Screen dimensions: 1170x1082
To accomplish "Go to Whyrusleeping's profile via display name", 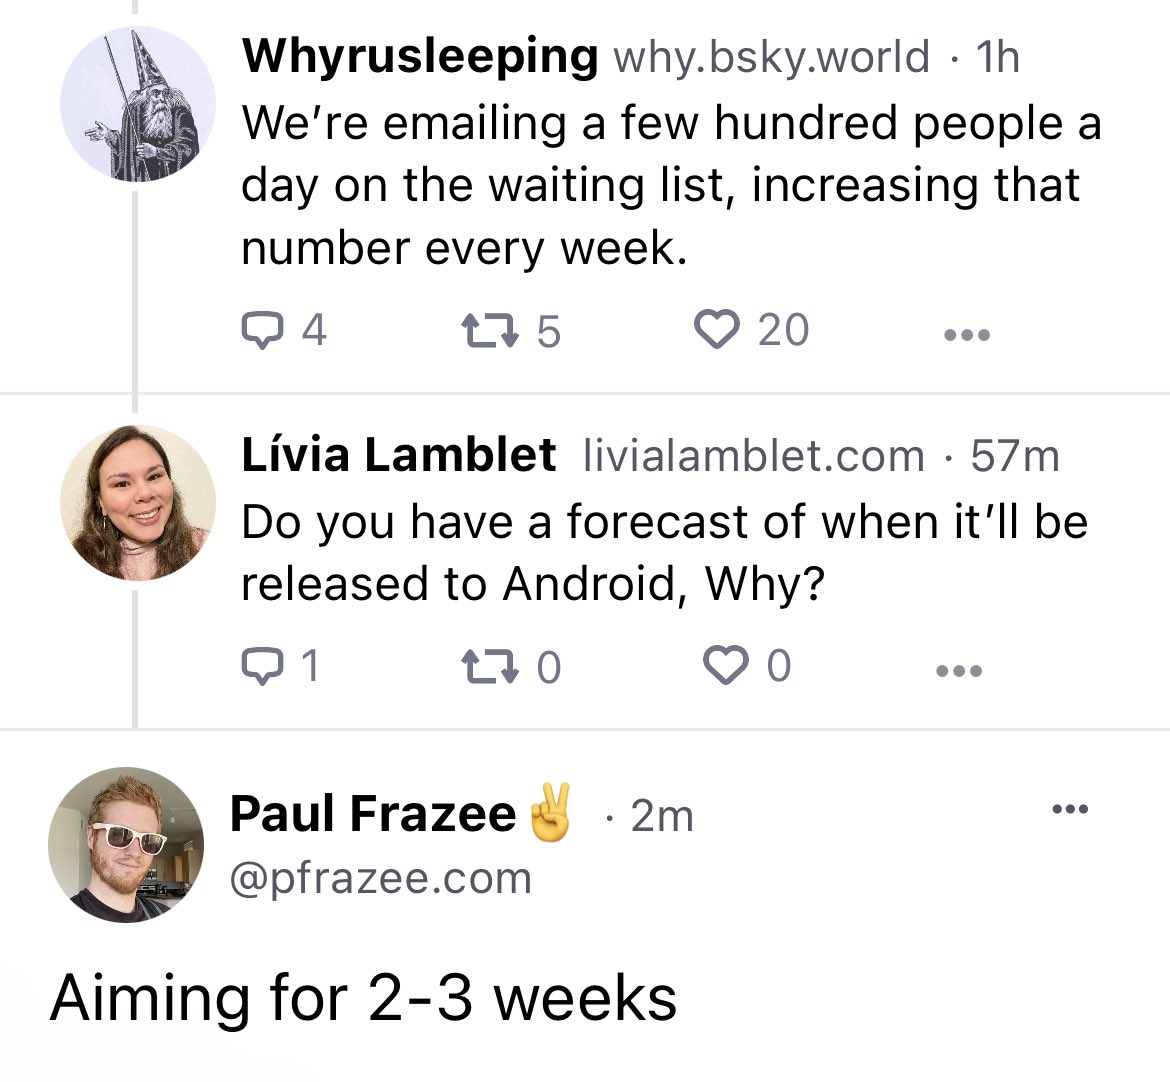I will 420,56.
